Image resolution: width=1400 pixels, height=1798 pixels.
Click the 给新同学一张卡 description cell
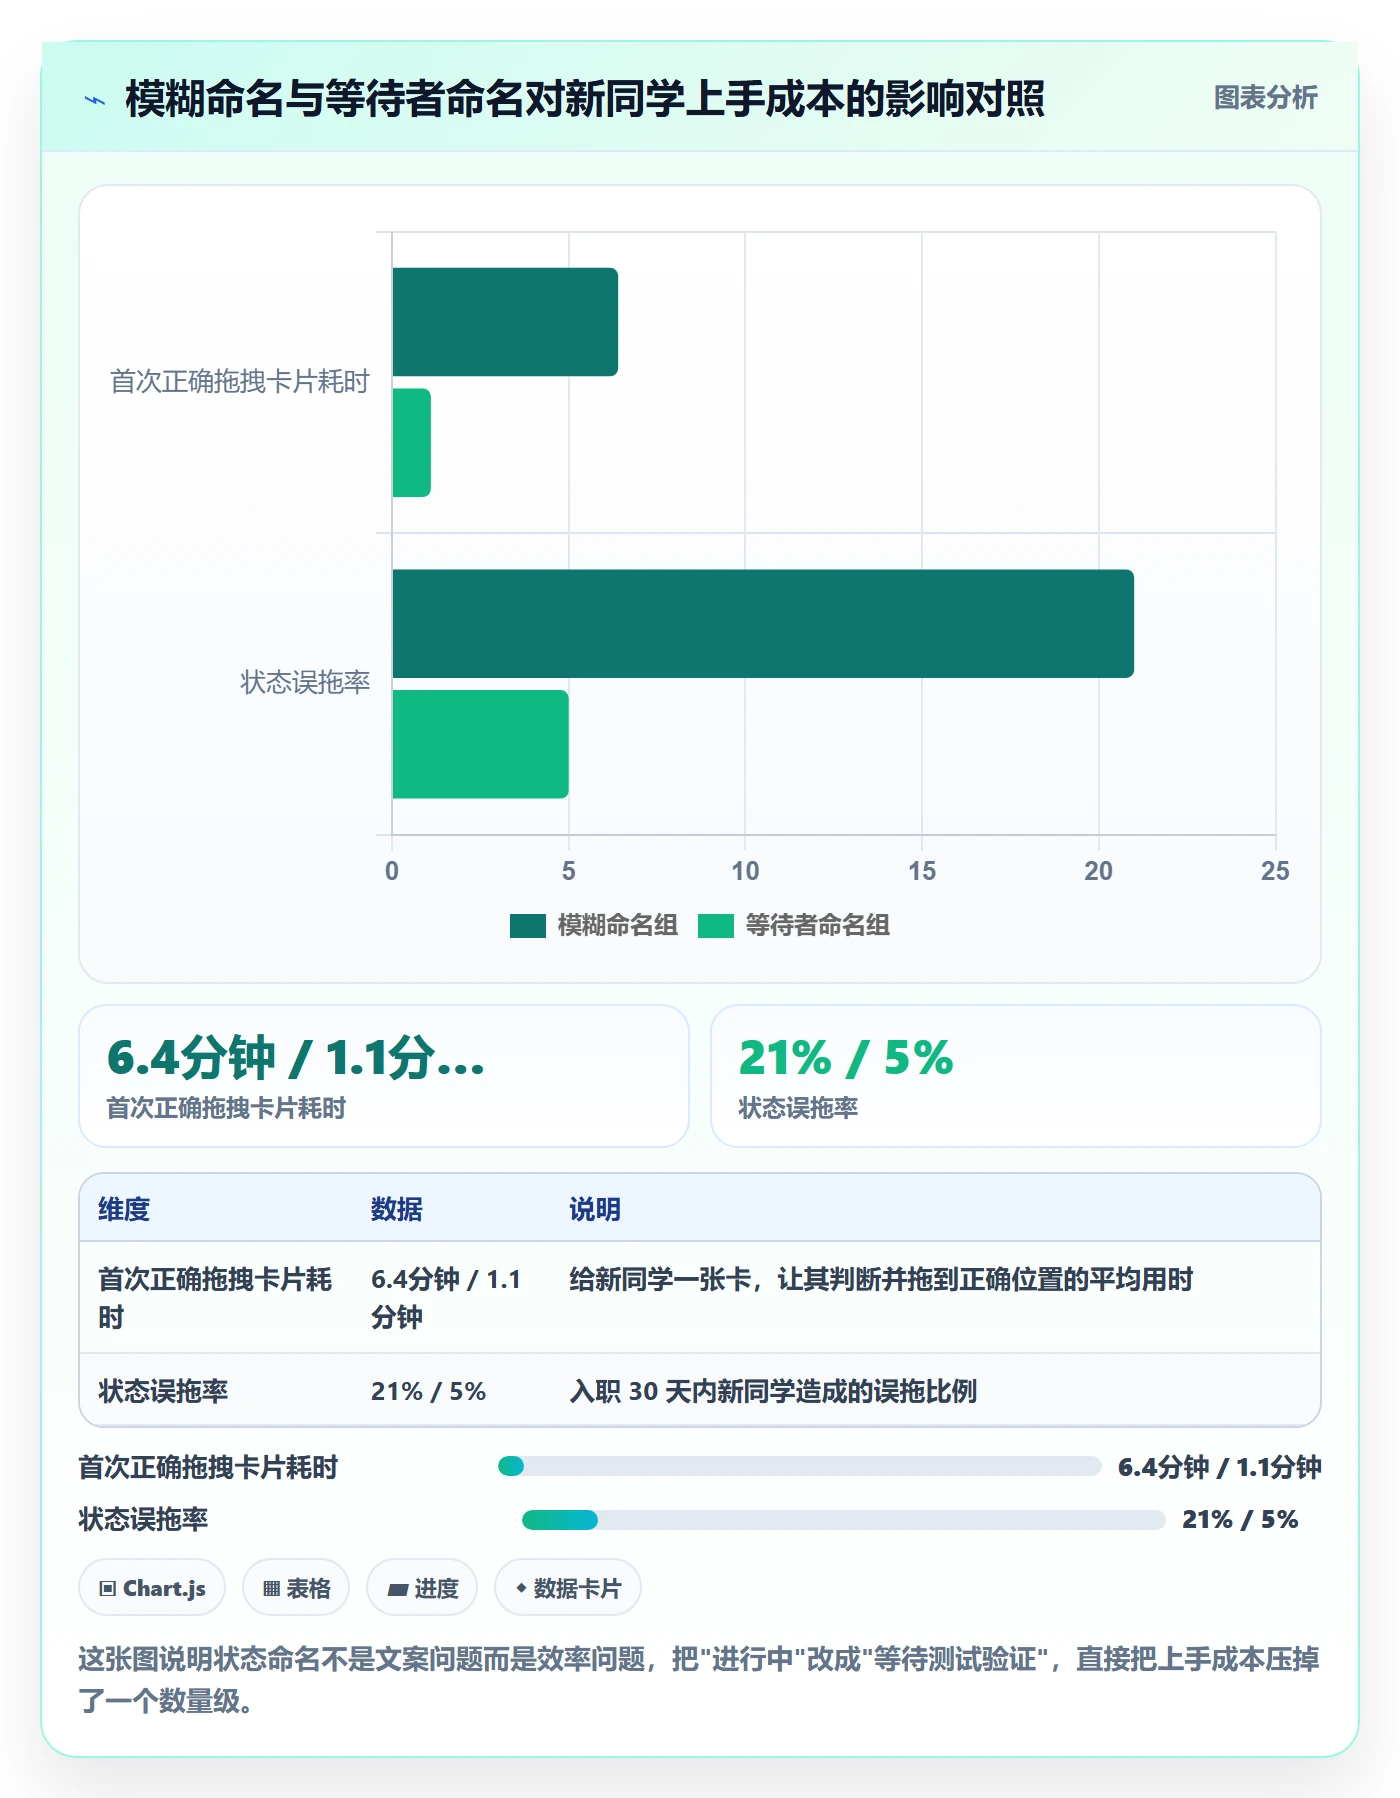tap(881, 1280)
